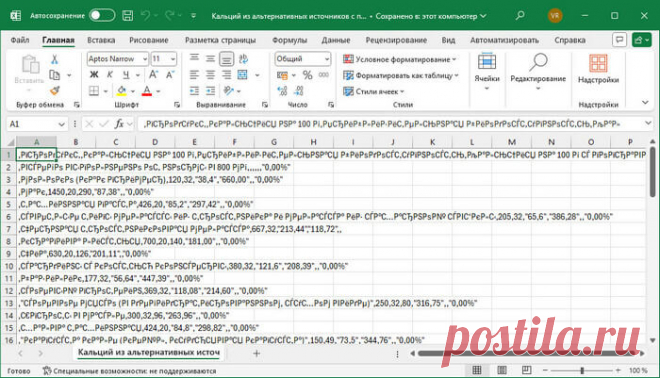Expand the Условное форматирование menu
The width and height of the screenshot is (660, 378).
click(399, 59)
